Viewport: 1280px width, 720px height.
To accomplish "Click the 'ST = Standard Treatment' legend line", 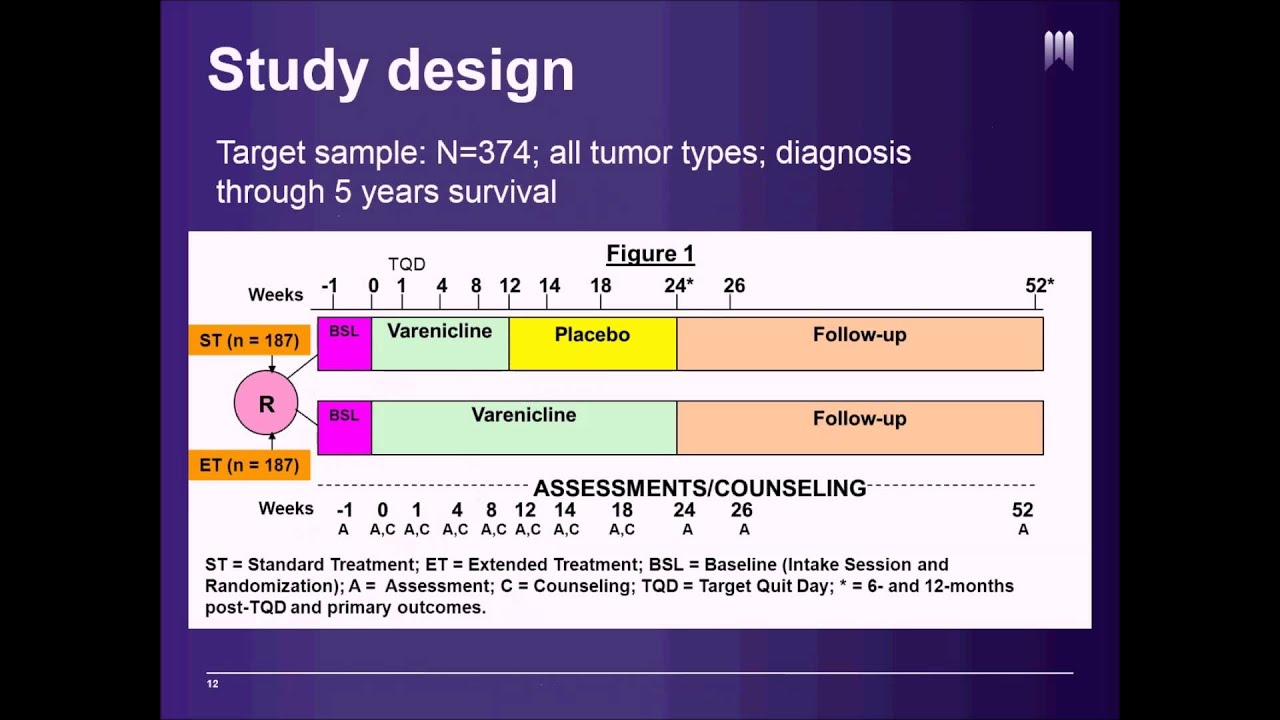I will pyautogui.click(x=577, y=565).
